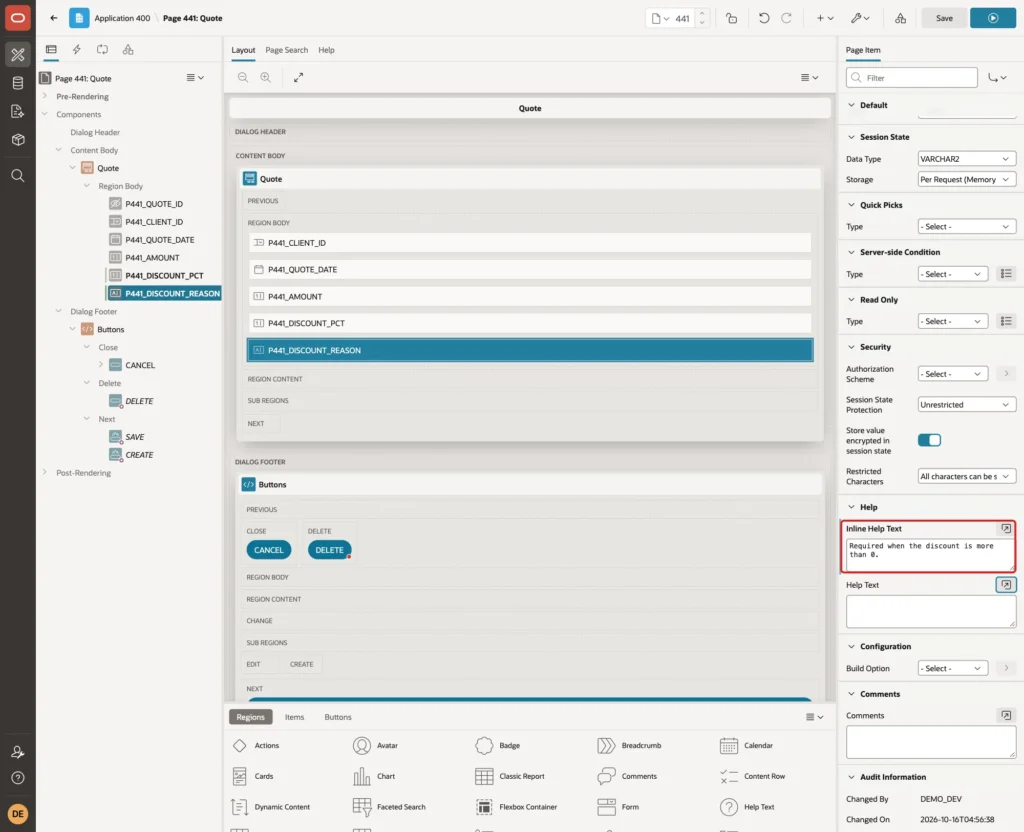The image size is (1024, 832).
Task: Open the Shared Components toolbar icon
Action: click(901, 18)
